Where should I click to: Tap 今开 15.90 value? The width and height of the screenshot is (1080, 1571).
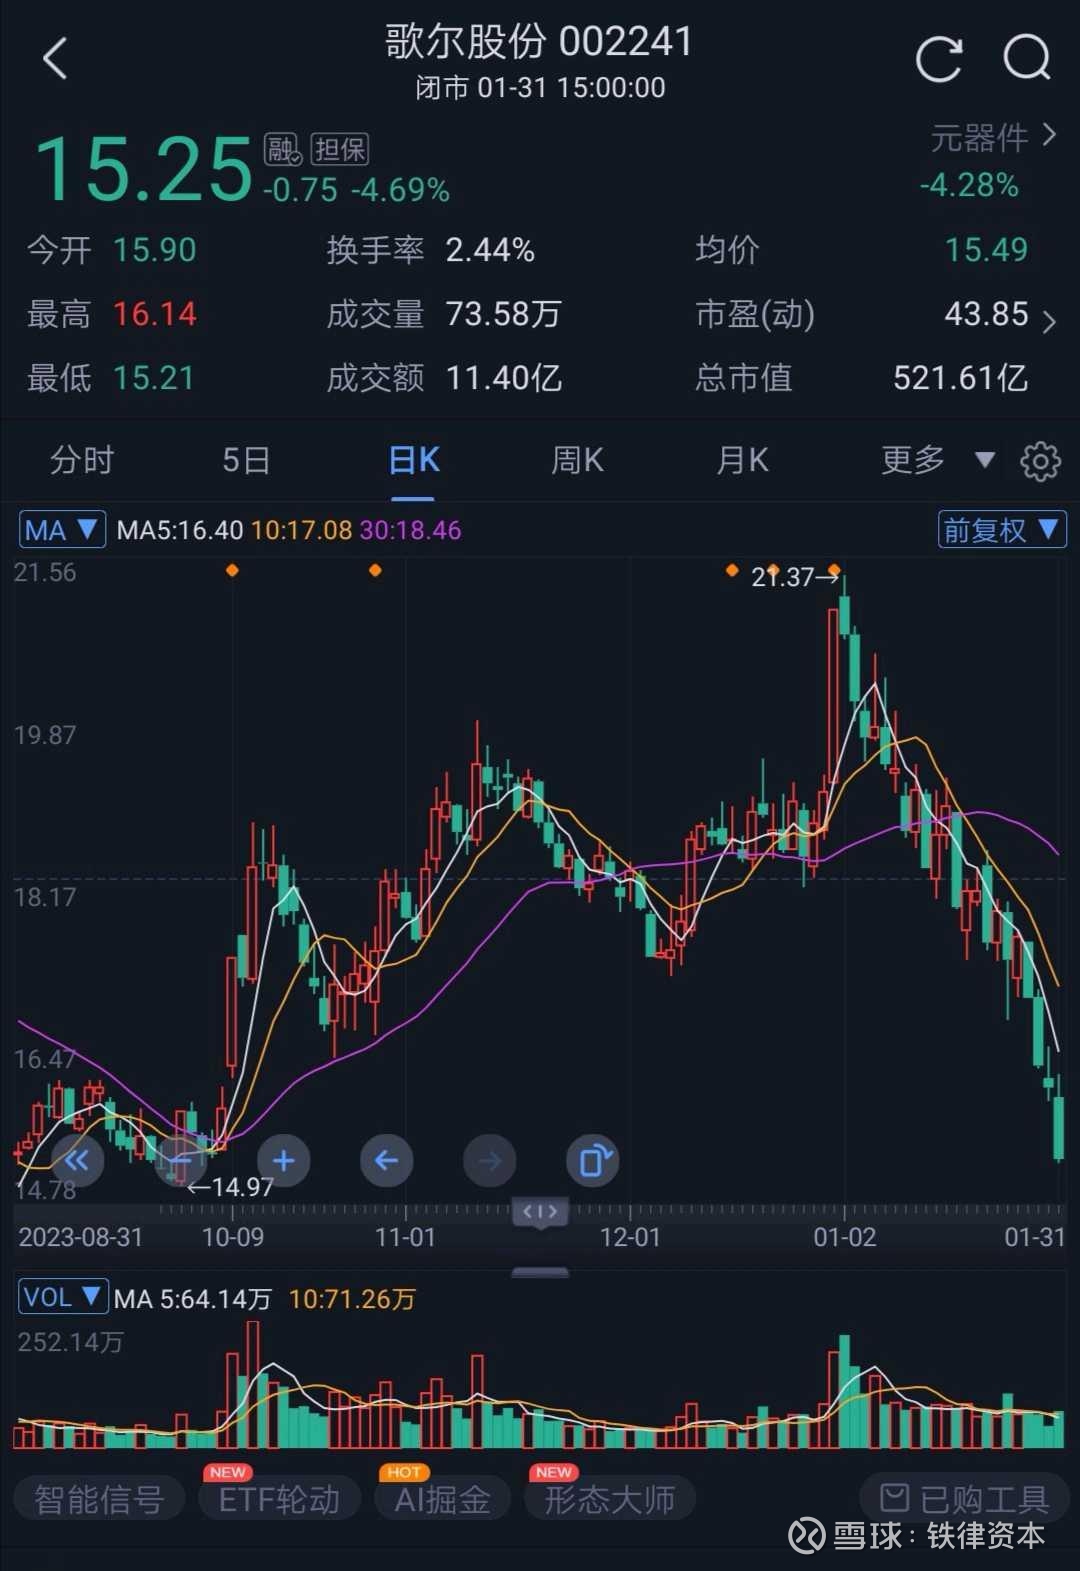(x=154, y=250)
